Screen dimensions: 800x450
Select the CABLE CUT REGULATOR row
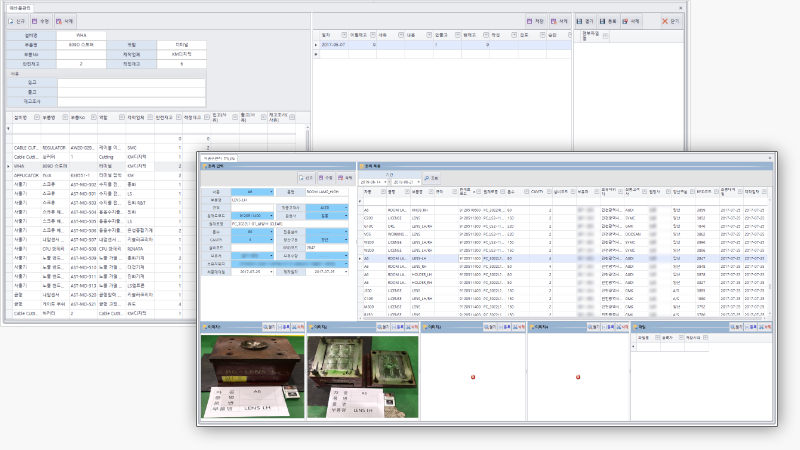tap(102, 147)
